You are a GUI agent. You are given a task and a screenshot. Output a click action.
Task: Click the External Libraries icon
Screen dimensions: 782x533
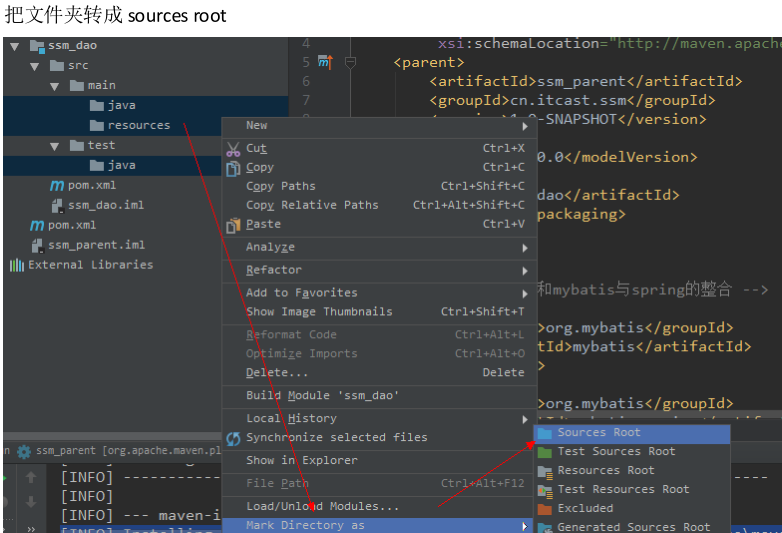pos(16,265)
